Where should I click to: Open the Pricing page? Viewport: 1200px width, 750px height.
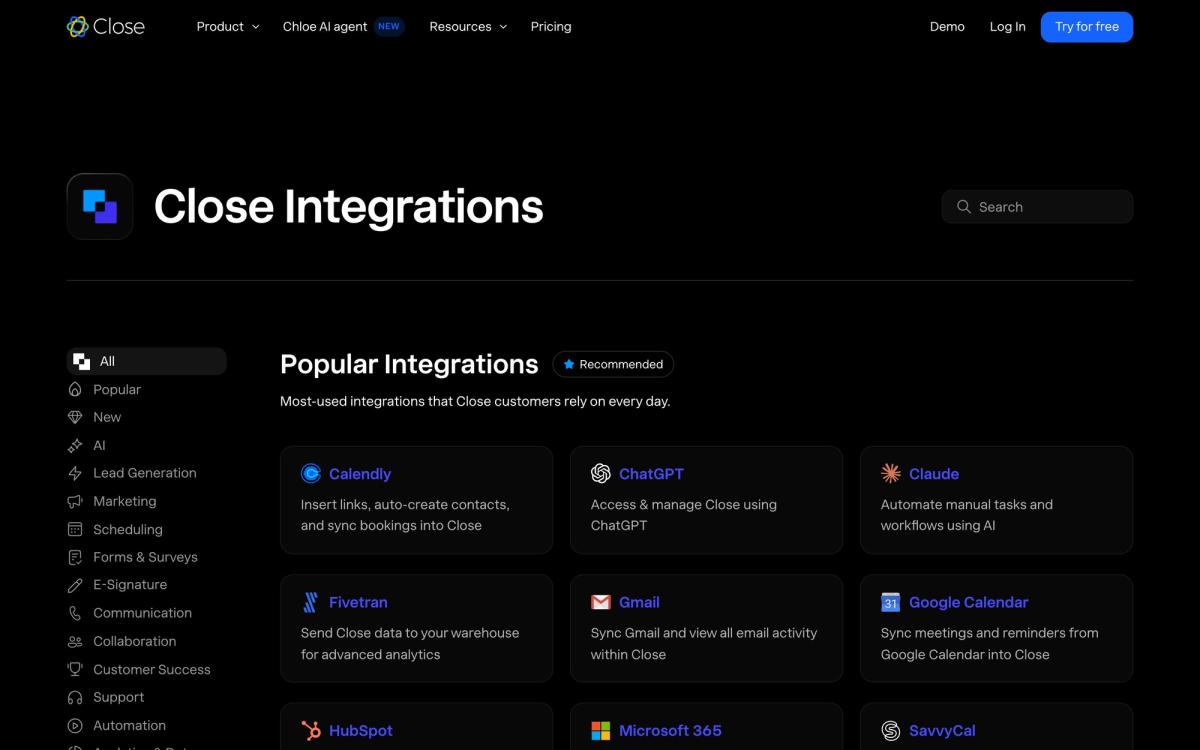click(551, 27)
